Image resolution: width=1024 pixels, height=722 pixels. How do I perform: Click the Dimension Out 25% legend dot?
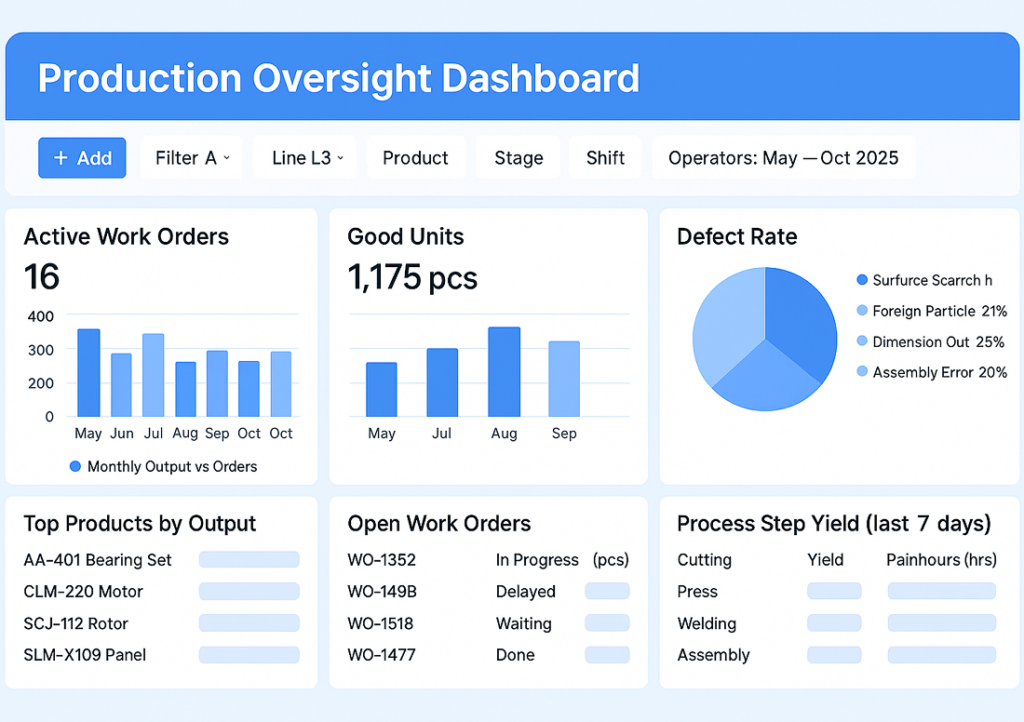tap(862, 342)
